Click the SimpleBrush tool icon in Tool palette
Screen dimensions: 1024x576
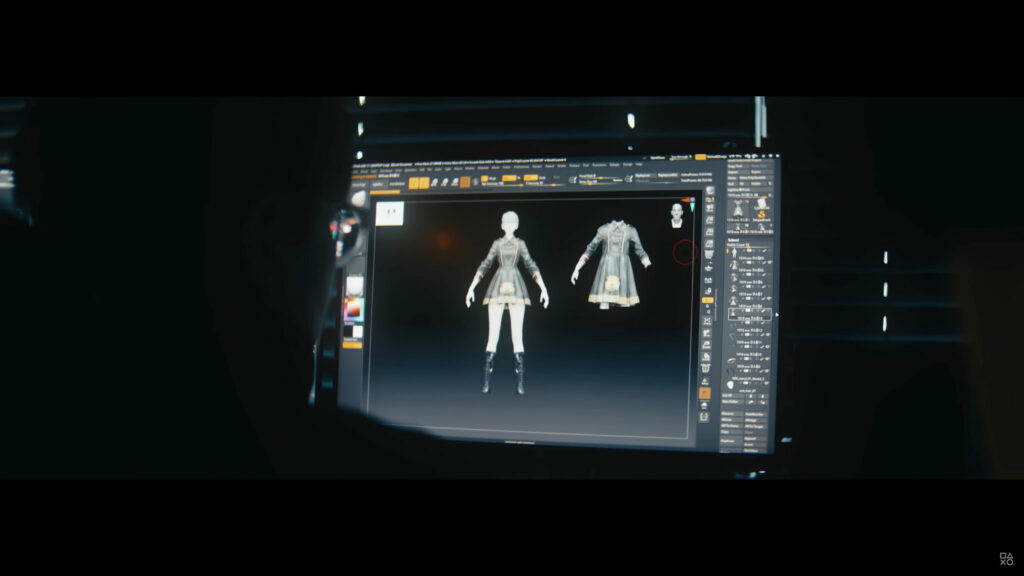click(763, 212)
